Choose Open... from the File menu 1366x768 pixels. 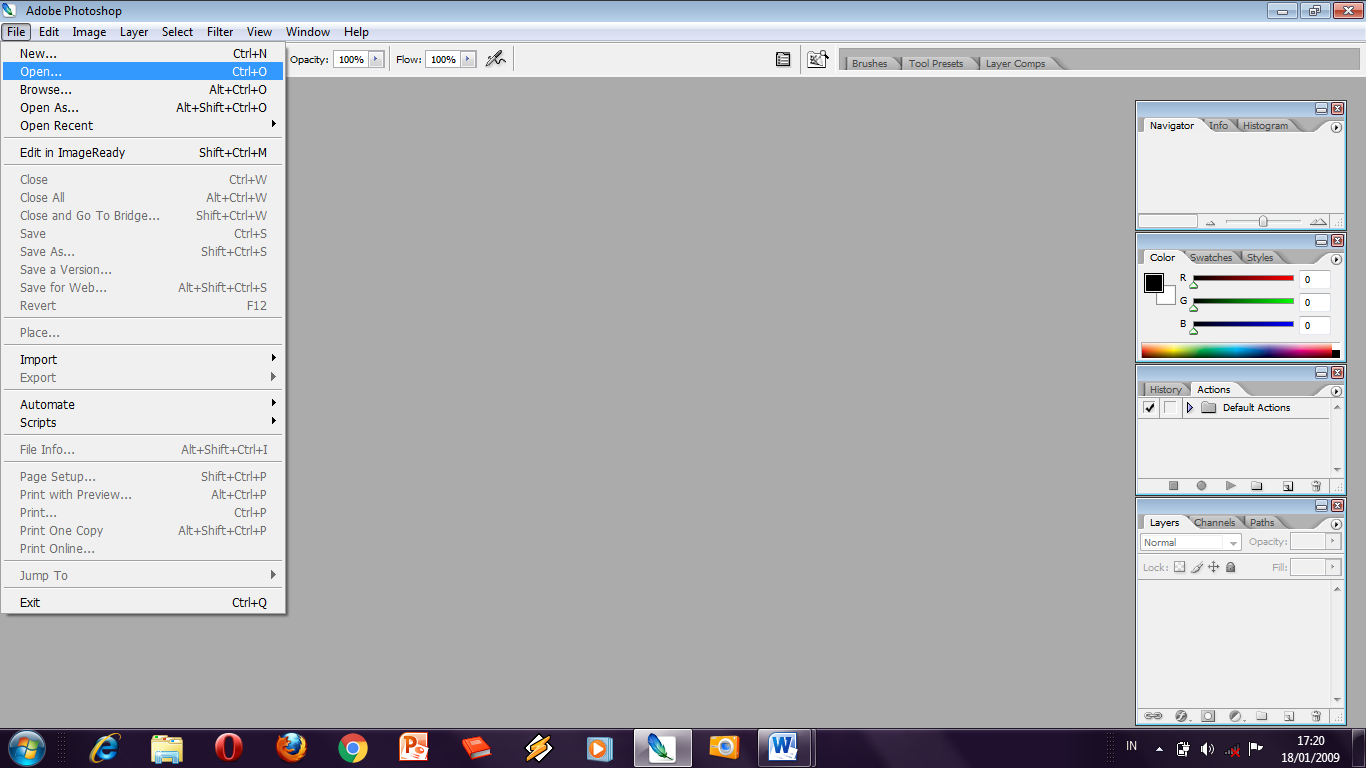click(x=143, y=72)
